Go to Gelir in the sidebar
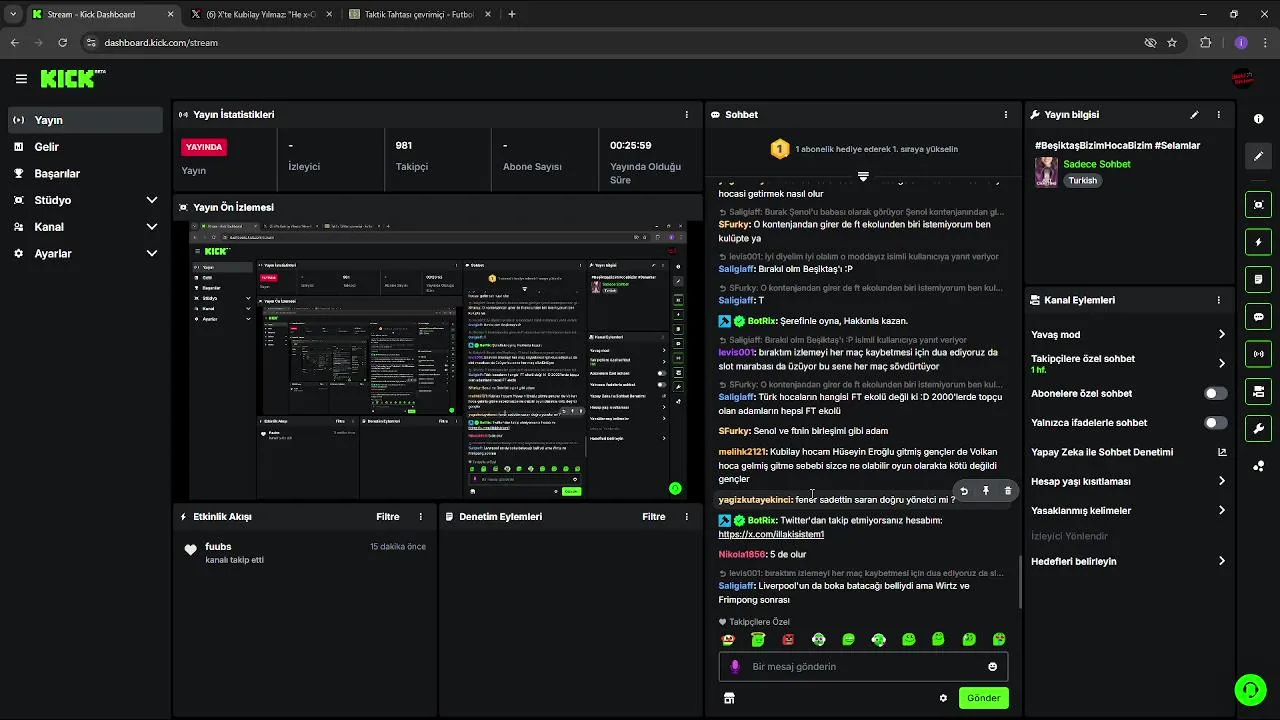Viewport: 1280px width, 720px height. [85, 147]
